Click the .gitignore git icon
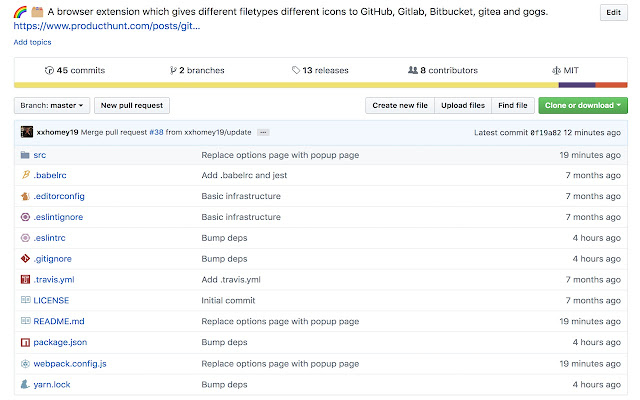Image resolution: width=640 pixels, height=400 pixels. [x=25, y=258]
